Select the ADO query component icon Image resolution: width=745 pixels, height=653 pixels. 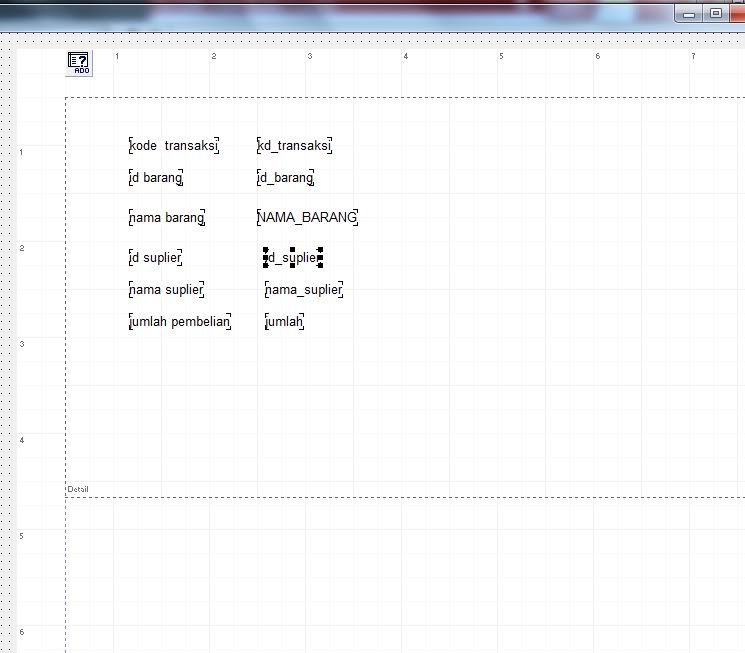(x=79, y=64)
